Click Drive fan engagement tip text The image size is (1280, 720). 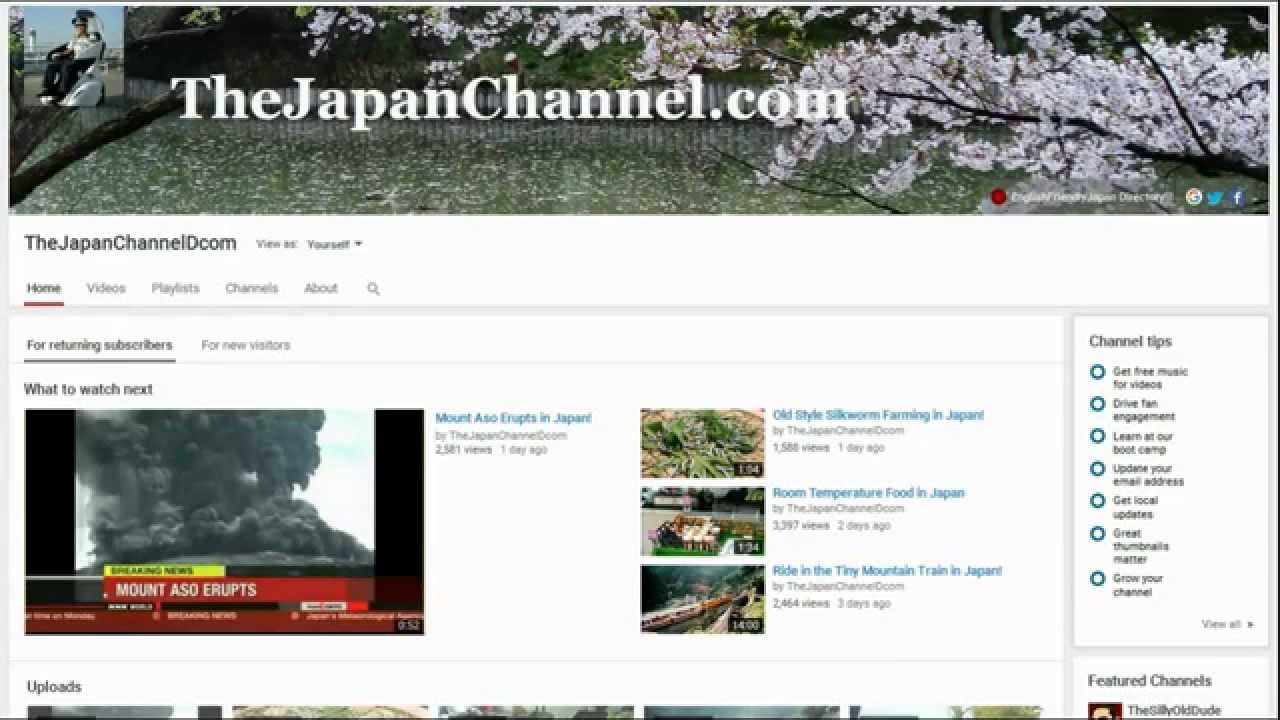pos(1144,410)
